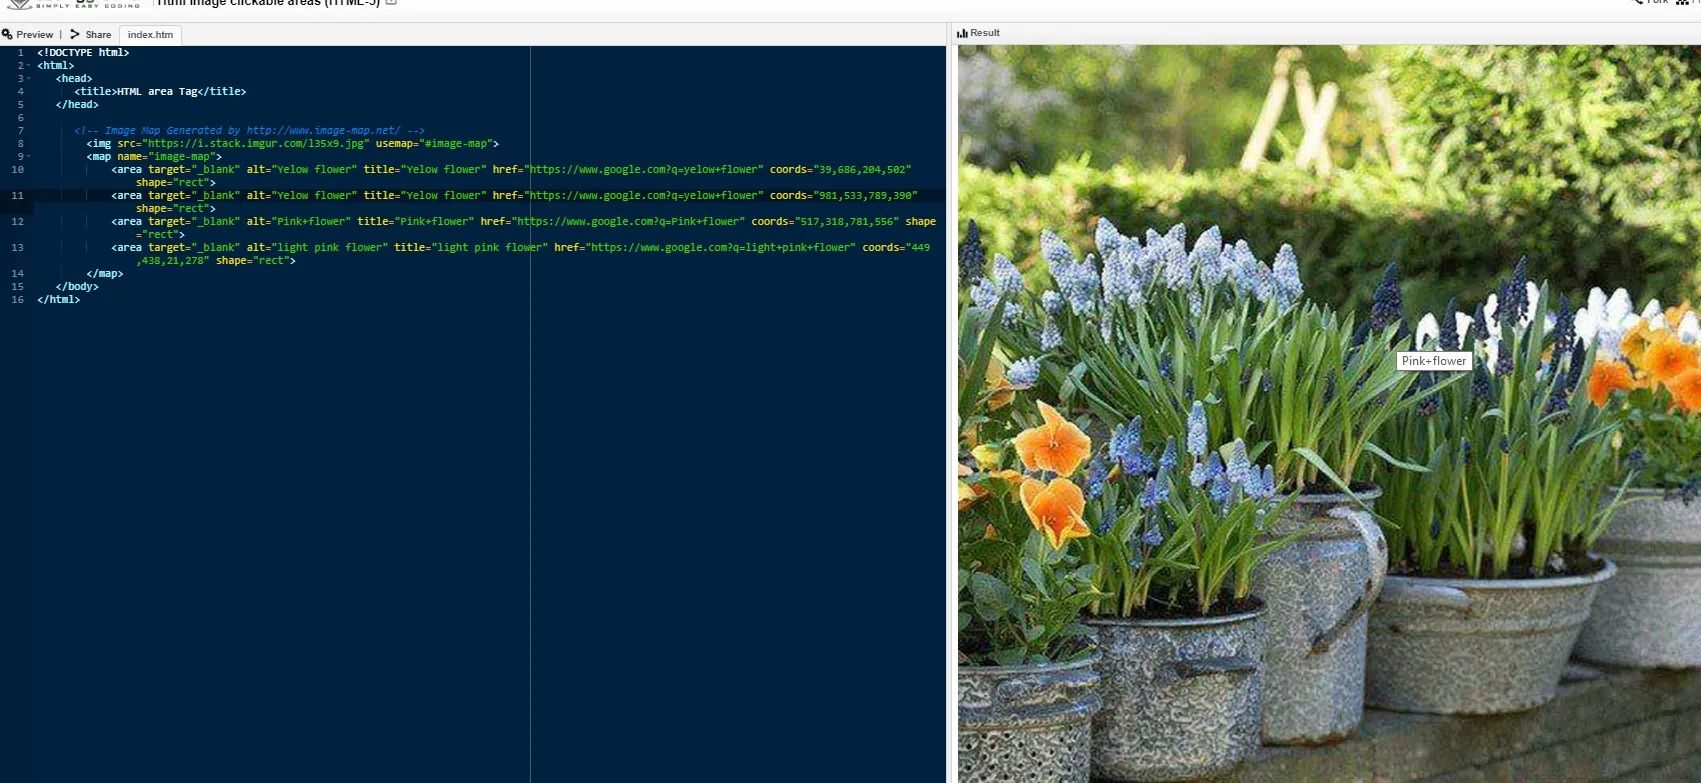Image resolution: width=1701 pixels, height=783 pixels.
Task: Click the Image Map Generated comment line
Action: 249,131
